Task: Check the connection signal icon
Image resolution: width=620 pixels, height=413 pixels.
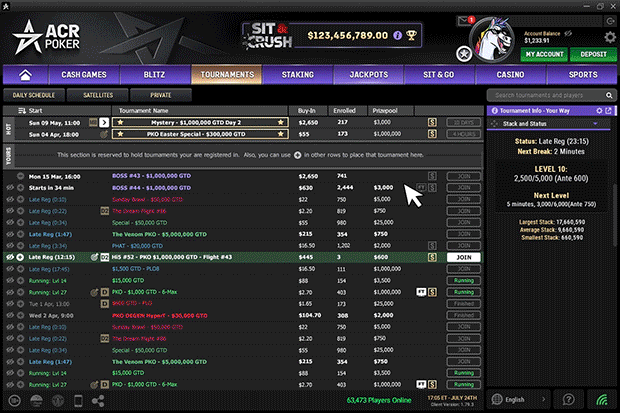Action: [602, 400]
